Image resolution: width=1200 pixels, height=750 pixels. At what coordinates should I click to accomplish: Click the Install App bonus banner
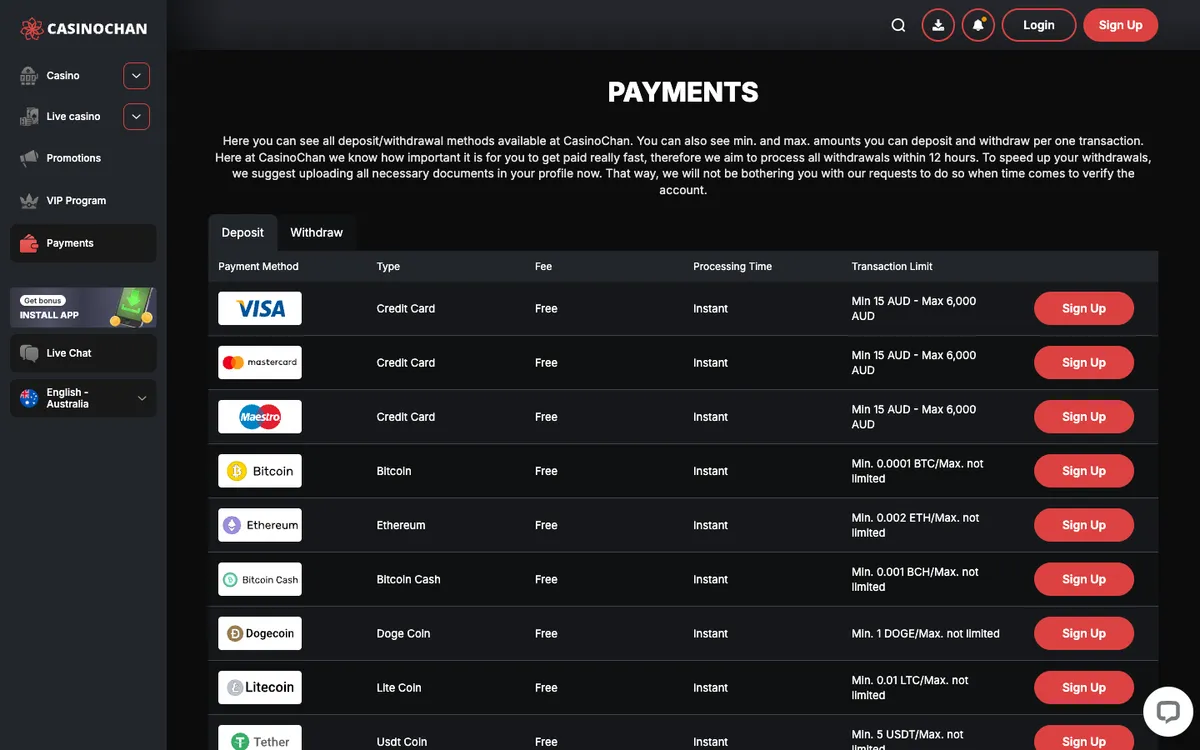pyautogui.click(x=83, y=308)
